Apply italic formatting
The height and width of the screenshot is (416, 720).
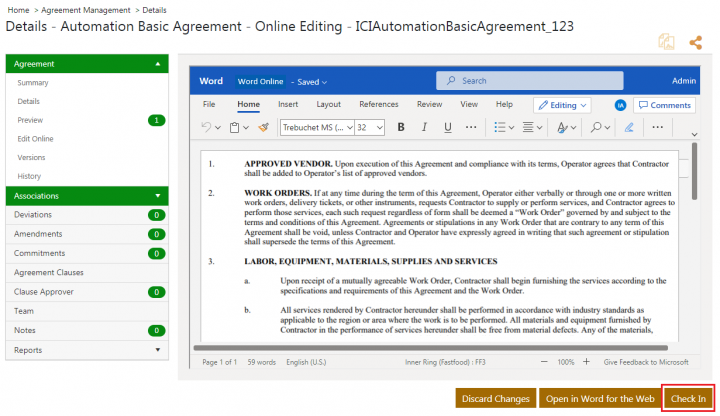click(x=423, y=127)
